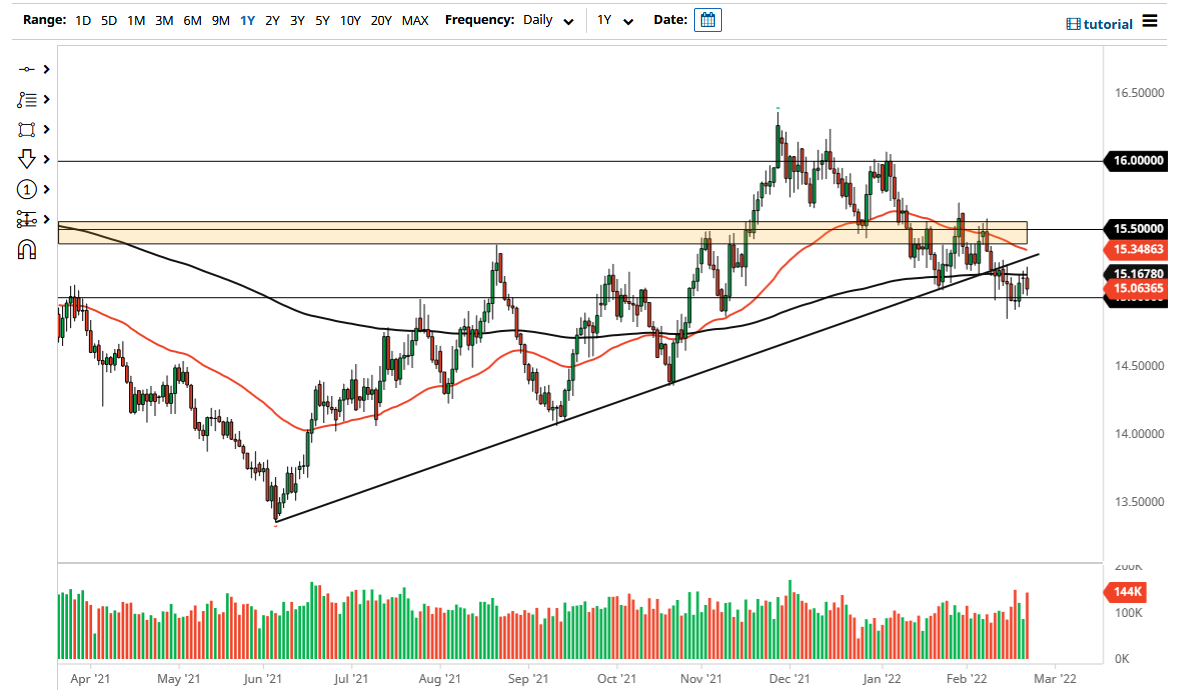The height and width of the screenshot is (699, 1182).
Task: Select the numbered circle annotation tool
Action: pyautogui.click(x=28, y=189)
